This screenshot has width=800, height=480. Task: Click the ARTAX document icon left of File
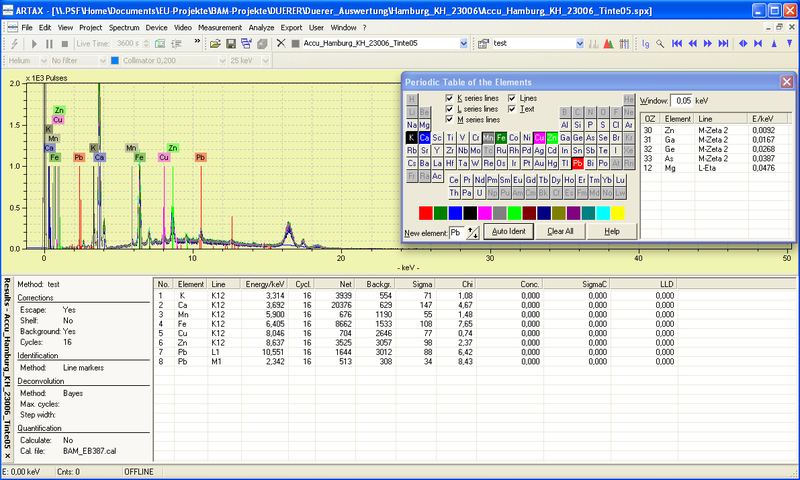(x=12, y=28)
